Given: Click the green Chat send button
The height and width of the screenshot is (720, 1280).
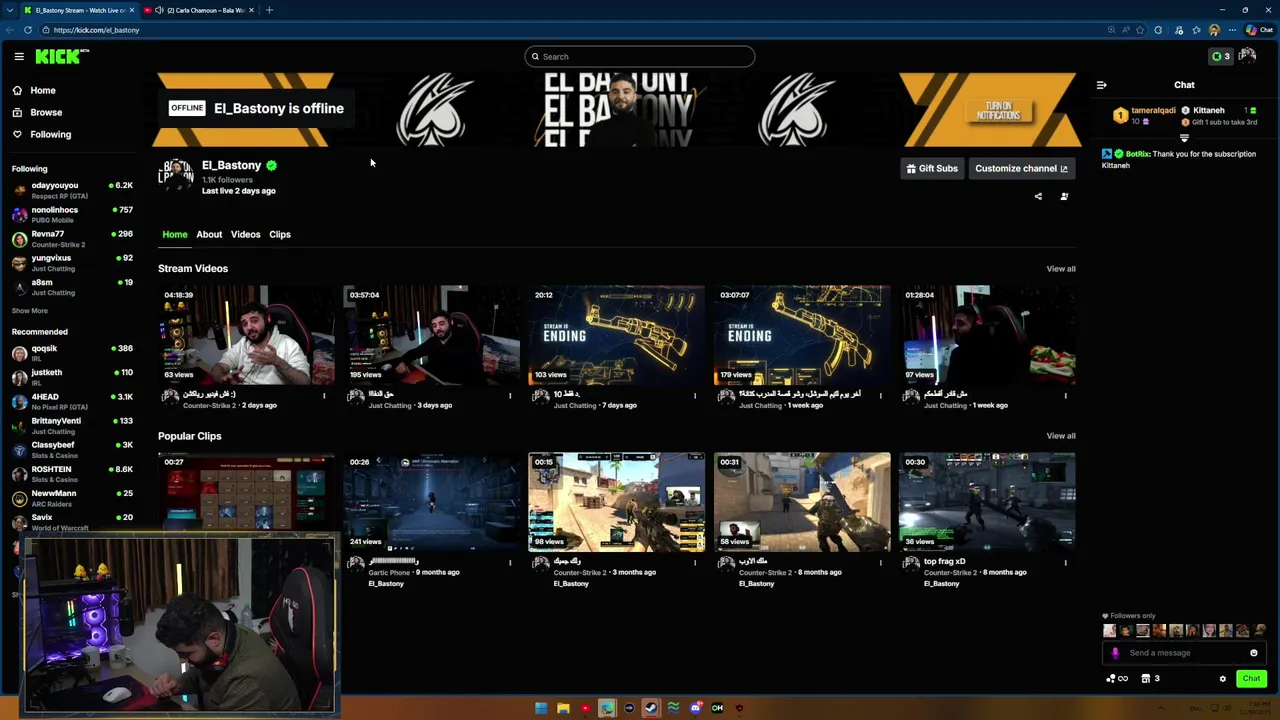Looking at the screenshot, I should [x=1251, y=679].
